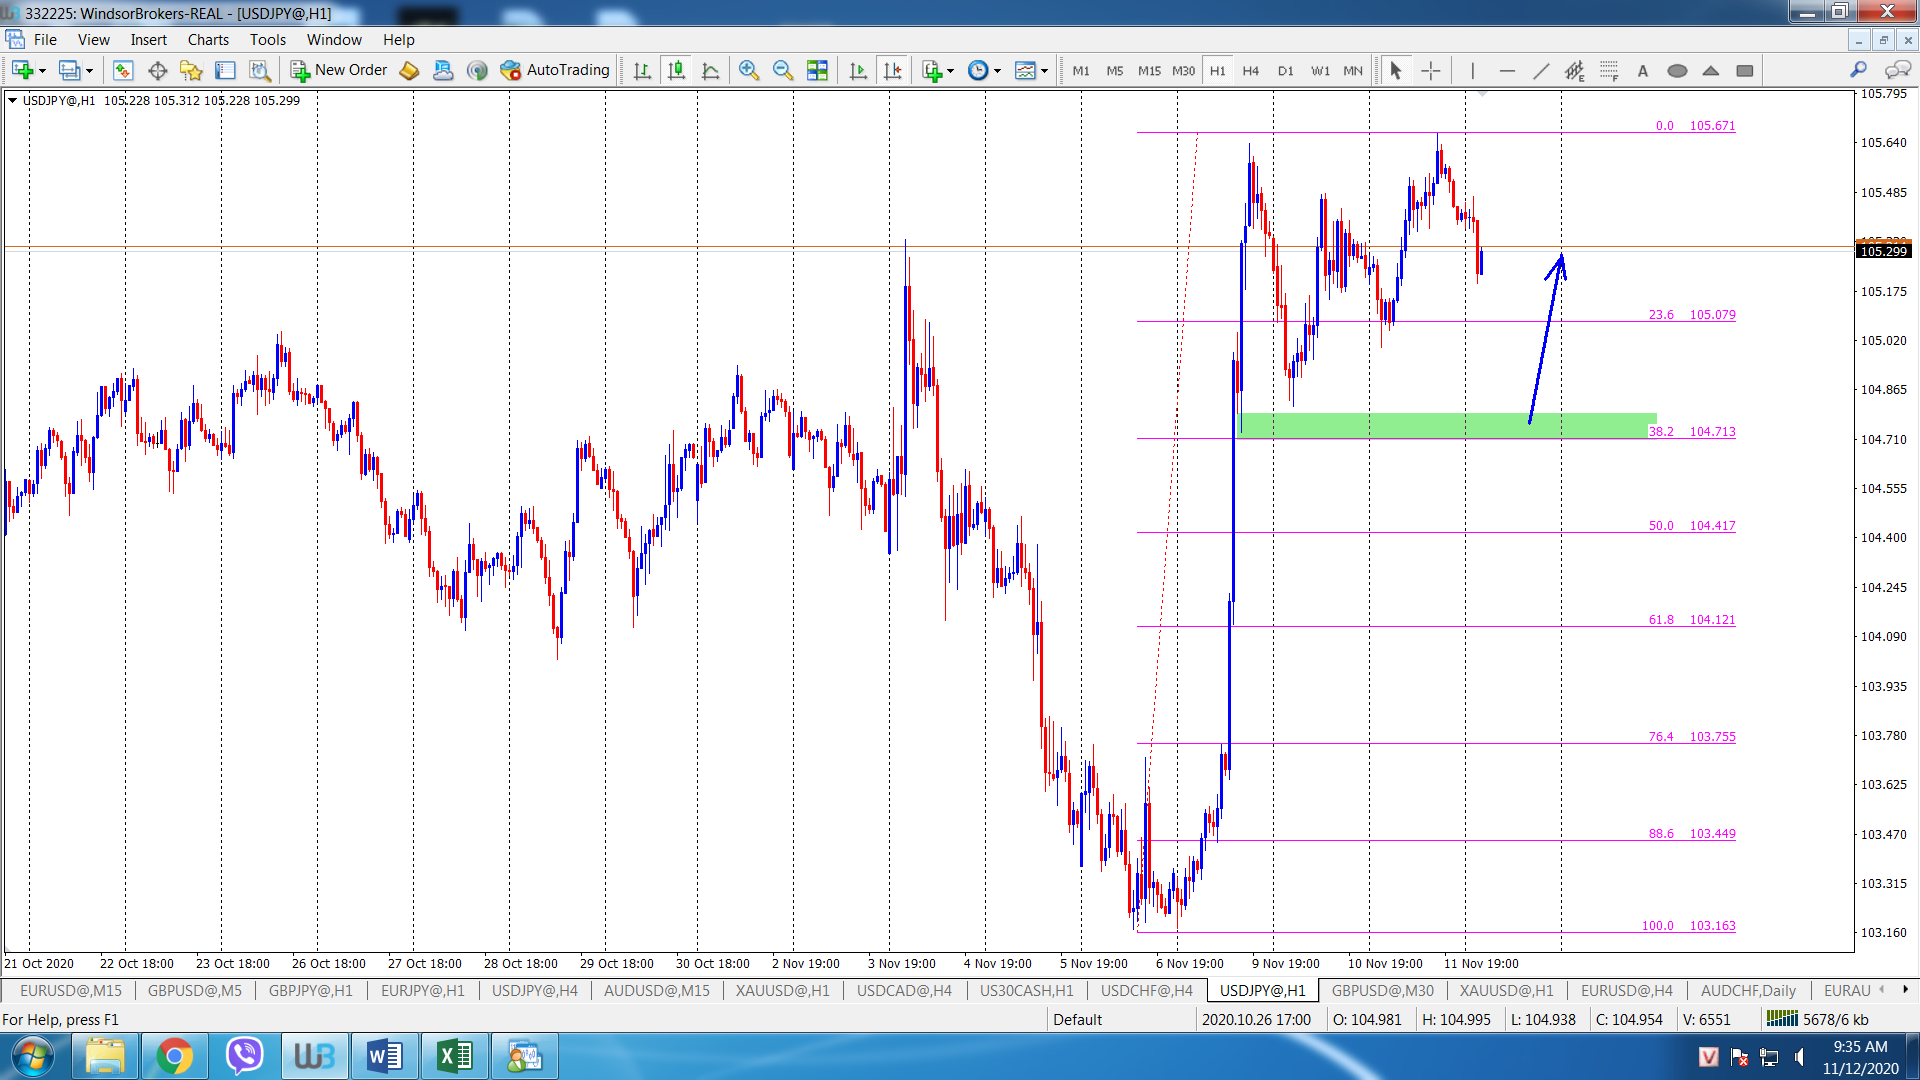Open the Indicators list dropdown arrow

950,71
